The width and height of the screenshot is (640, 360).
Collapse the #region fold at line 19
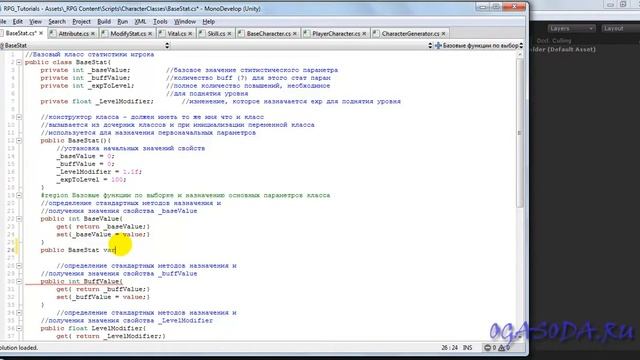coord(19,195)
